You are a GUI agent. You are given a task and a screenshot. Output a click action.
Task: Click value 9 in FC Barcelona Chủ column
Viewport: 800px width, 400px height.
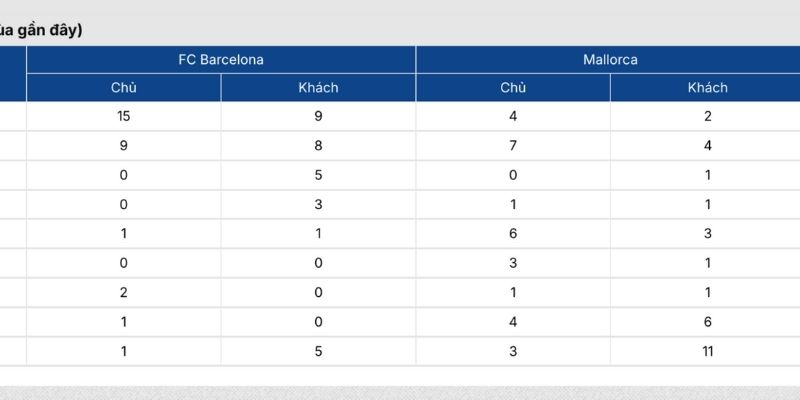[x=124, y=145]
